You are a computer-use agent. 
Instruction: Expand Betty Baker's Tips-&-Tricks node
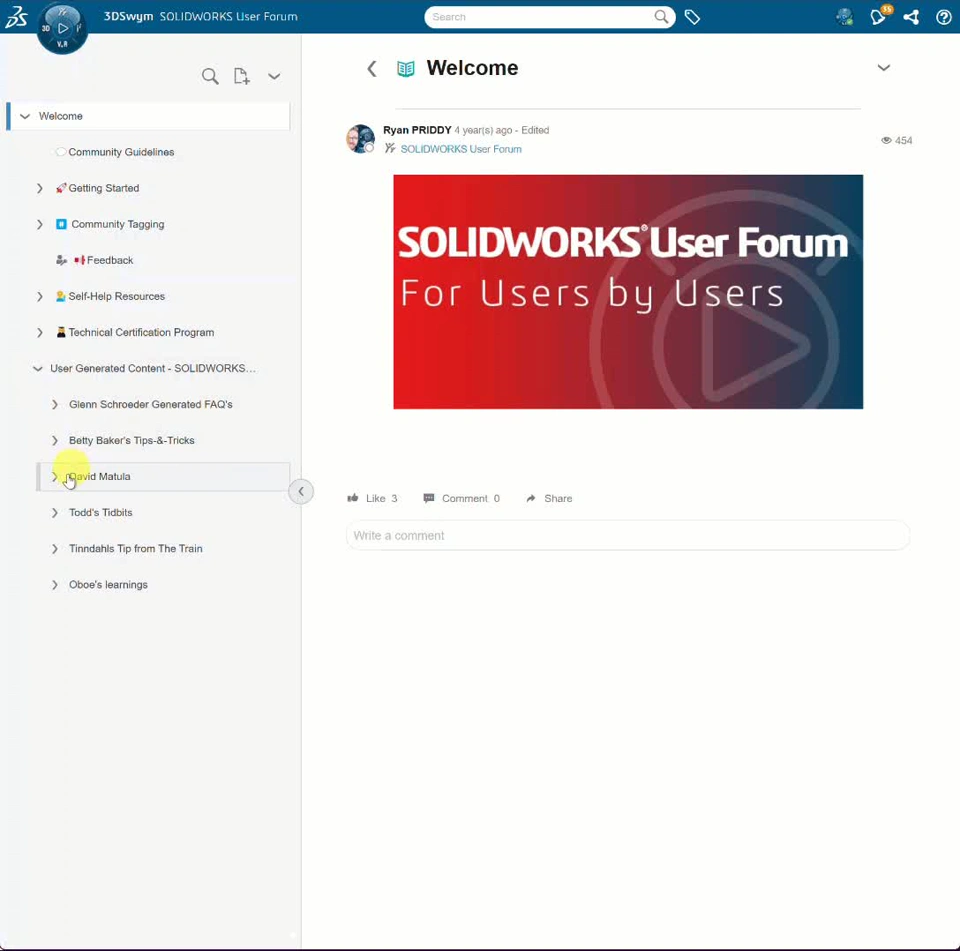54,441
